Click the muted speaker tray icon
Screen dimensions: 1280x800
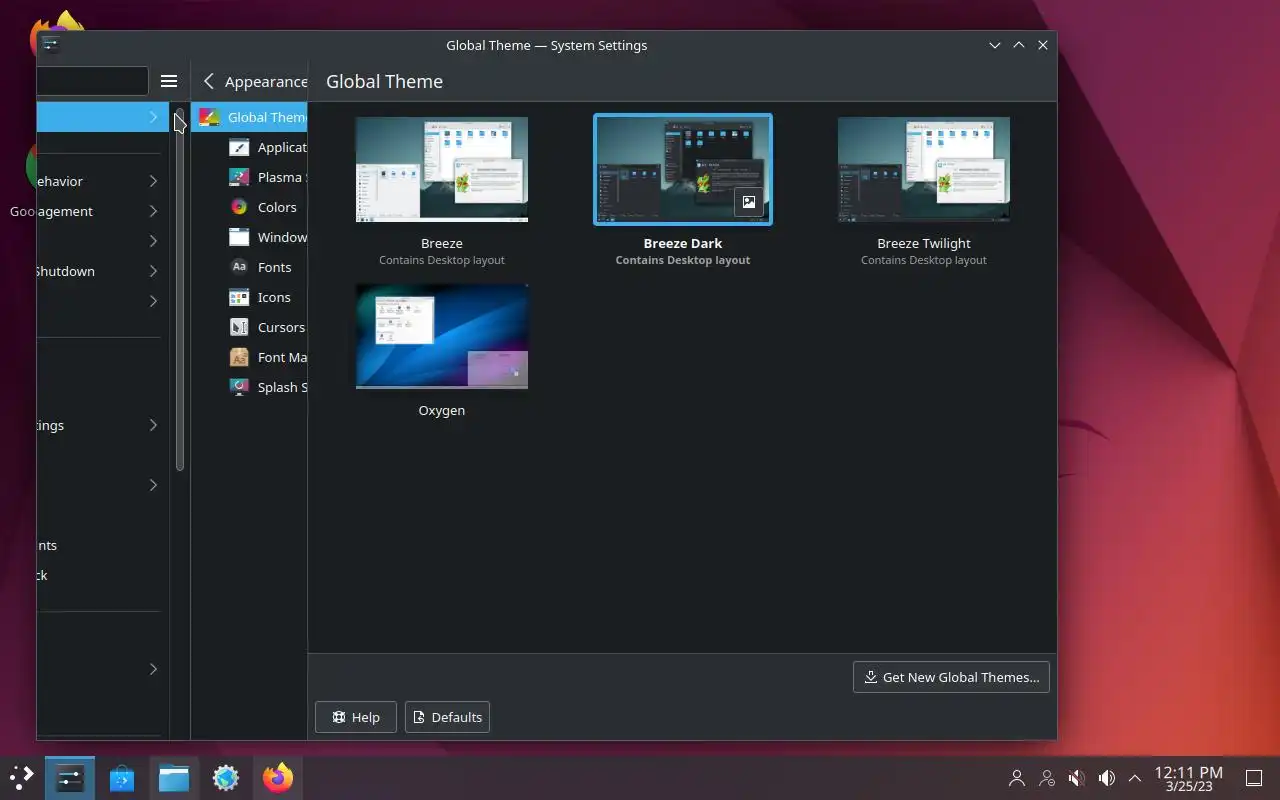1077,778
